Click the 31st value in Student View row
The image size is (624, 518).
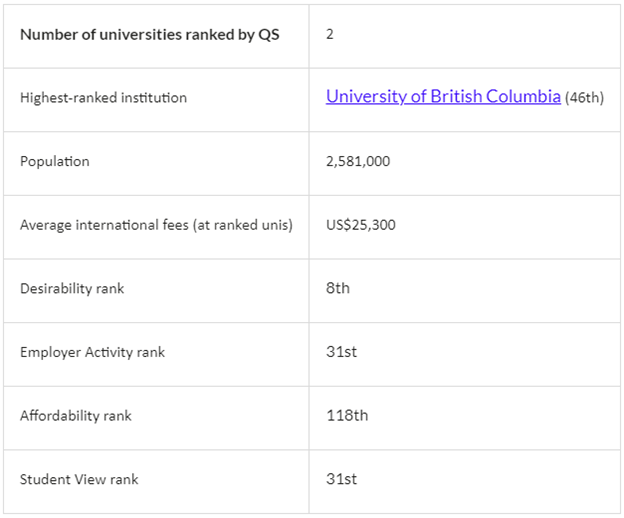coord(341,479)
